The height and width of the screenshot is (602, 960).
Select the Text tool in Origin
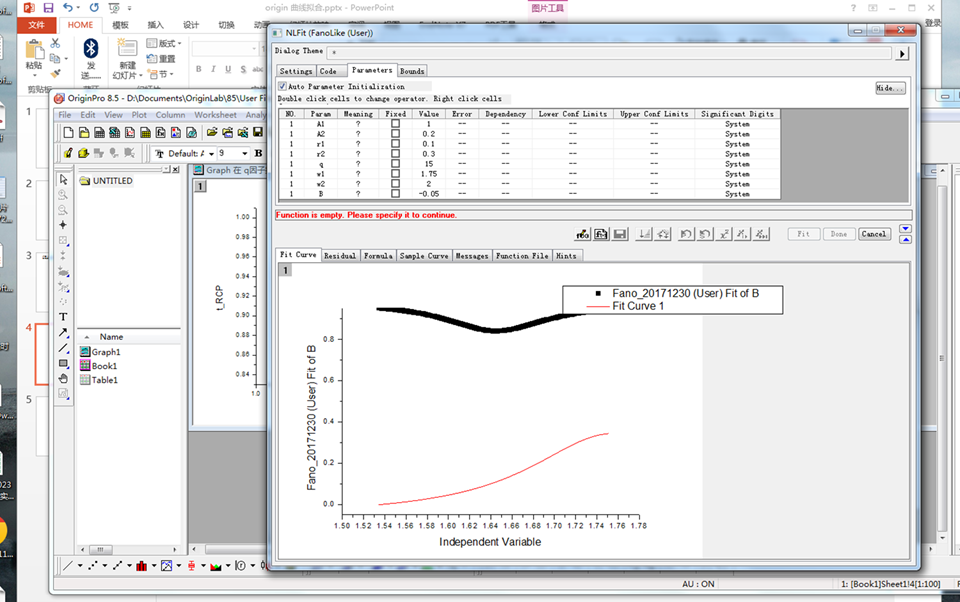click(x=63, y=317)
